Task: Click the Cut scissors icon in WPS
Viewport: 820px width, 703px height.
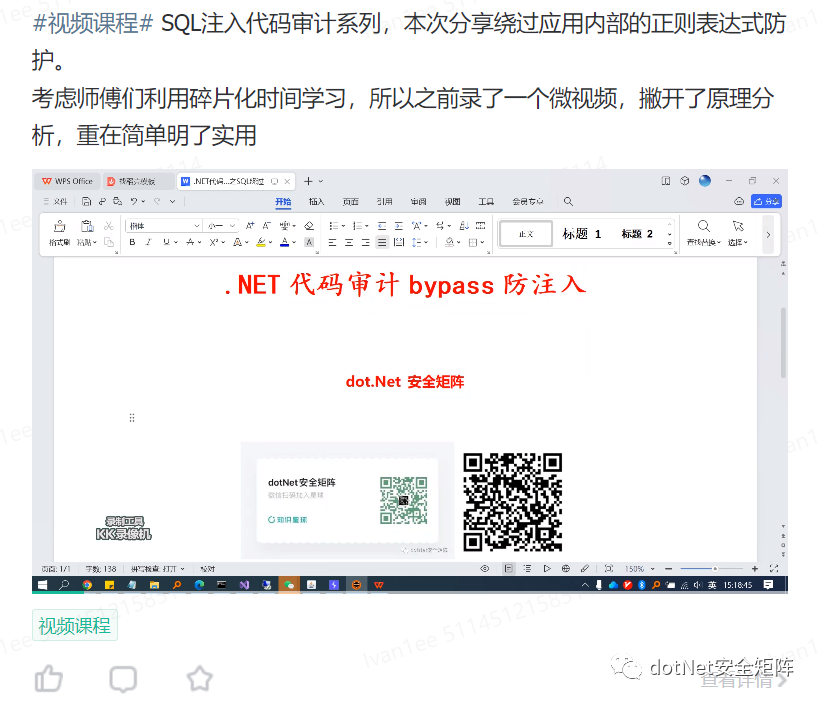Action: click(109, 226)
